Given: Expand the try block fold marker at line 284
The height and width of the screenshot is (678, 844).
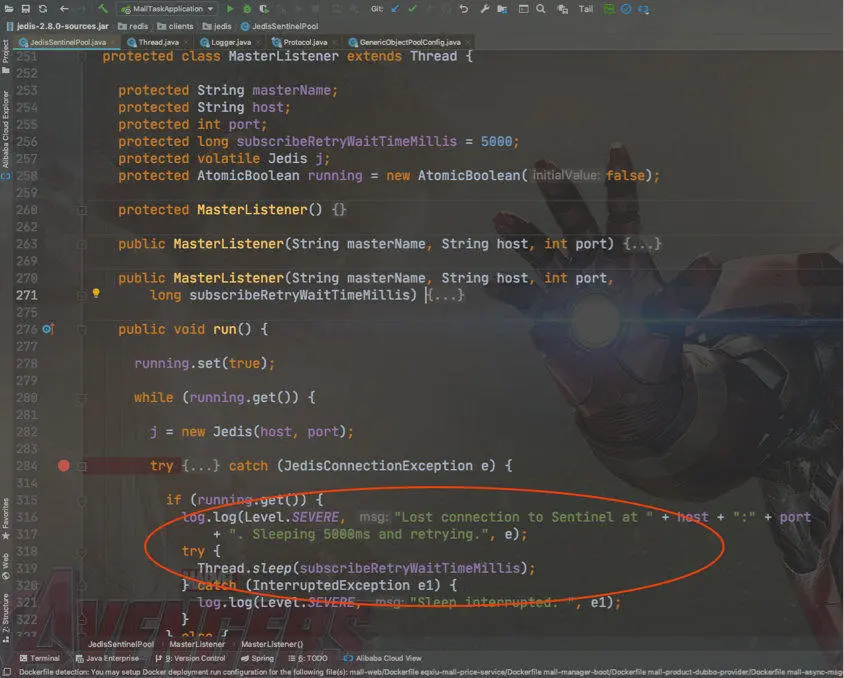Looking at the screenshot, I should pyautogui.click(x=82, y=467).
